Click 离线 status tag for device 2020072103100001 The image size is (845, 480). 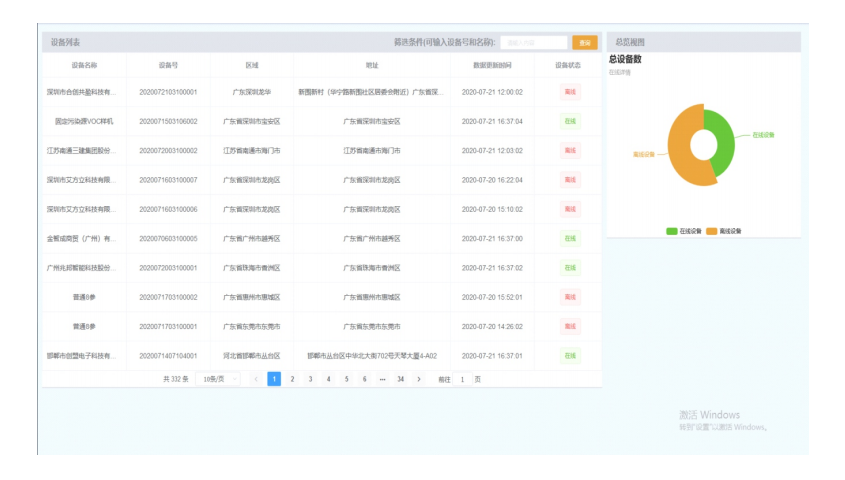point(569,92)
